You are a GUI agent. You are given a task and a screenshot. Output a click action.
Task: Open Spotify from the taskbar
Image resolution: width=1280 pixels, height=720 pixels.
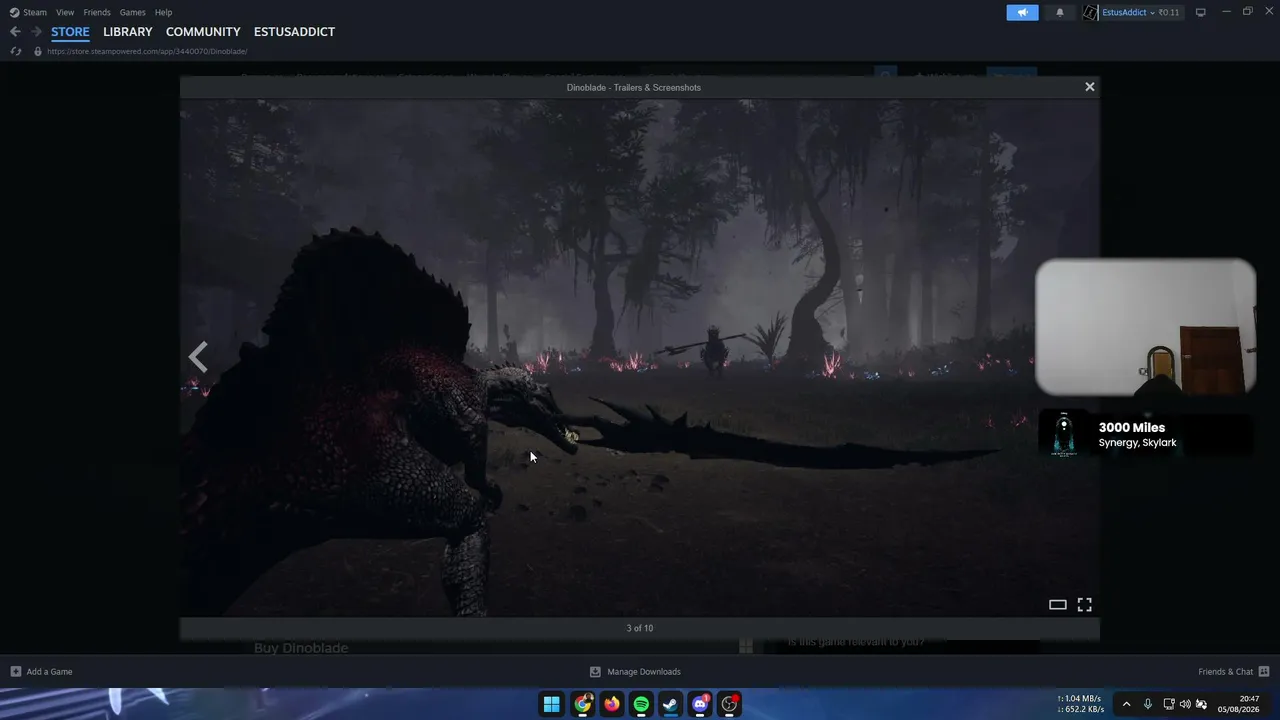coord(641,704)
